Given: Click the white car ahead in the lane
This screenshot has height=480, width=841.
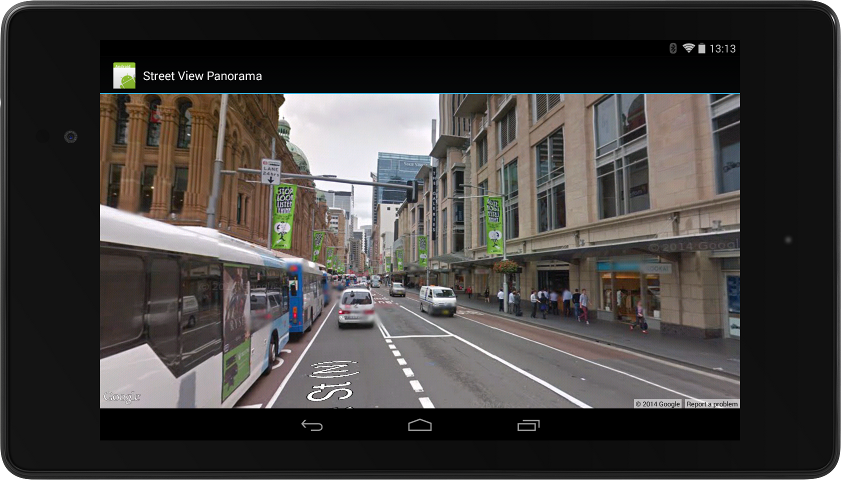Looking at the screenshot, I should pyautogui.click(x=356, y=307).
